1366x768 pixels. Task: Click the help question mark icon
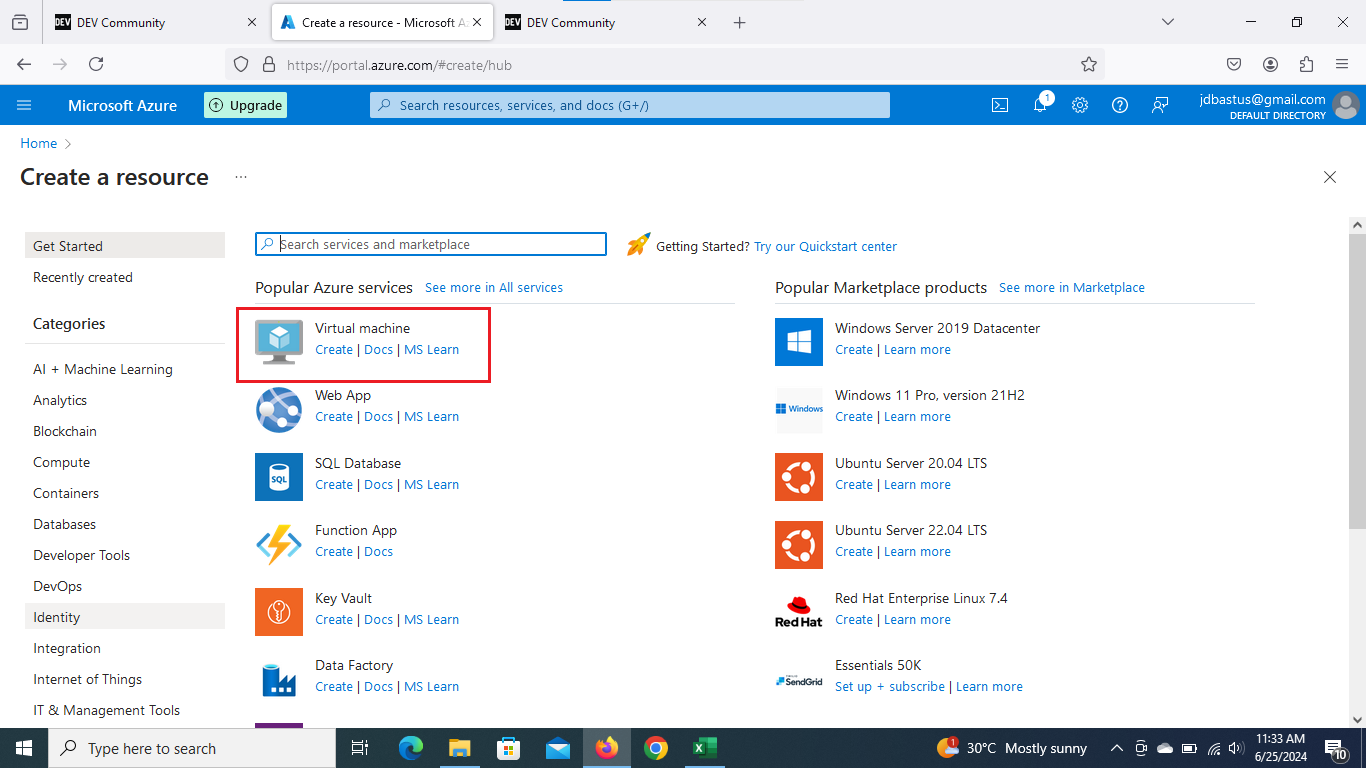pyautogui.click(x=1120, y=105)
